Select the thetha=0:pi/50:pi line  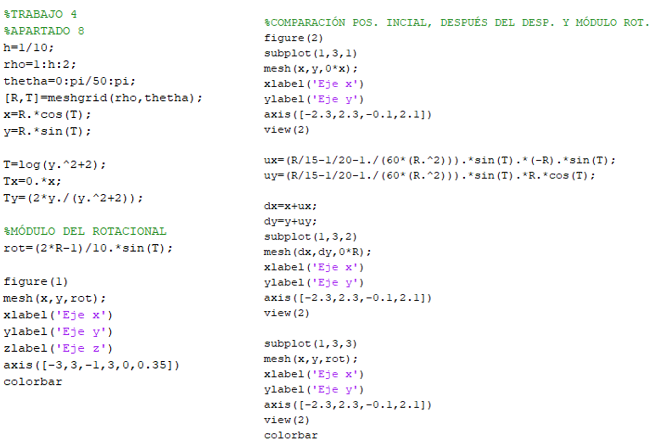[x=62, y=80]
